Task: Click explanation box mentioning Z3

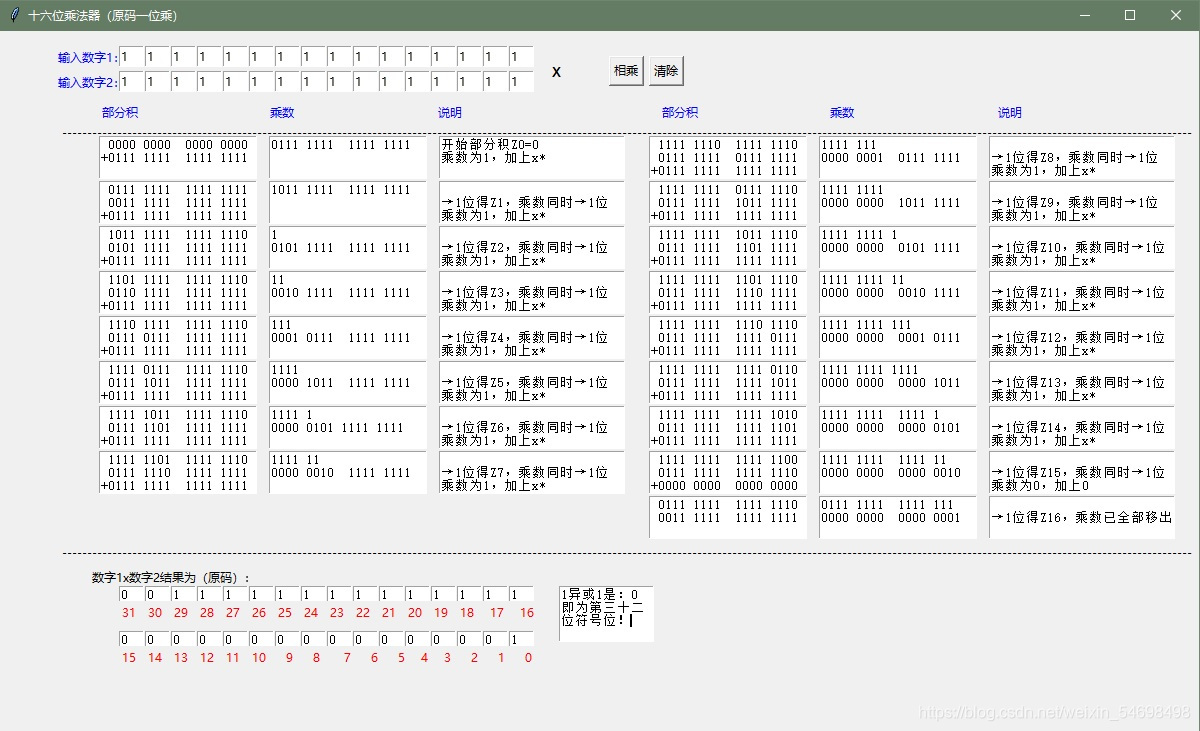Action: pos(532,293)
